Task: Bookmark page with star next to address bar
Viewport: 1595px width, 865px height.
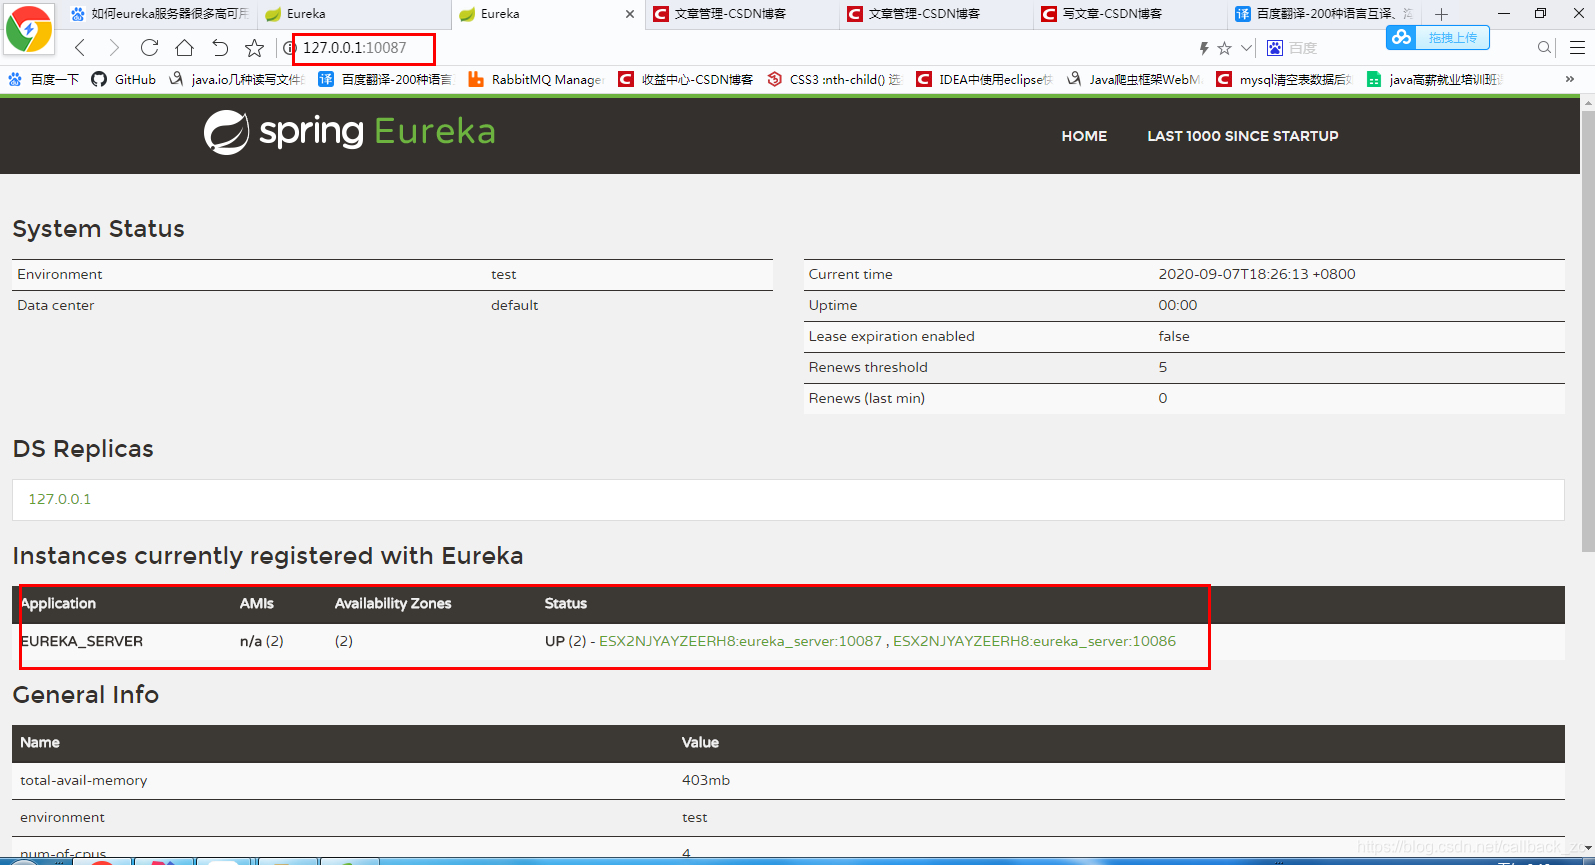Action: (254, 48)
